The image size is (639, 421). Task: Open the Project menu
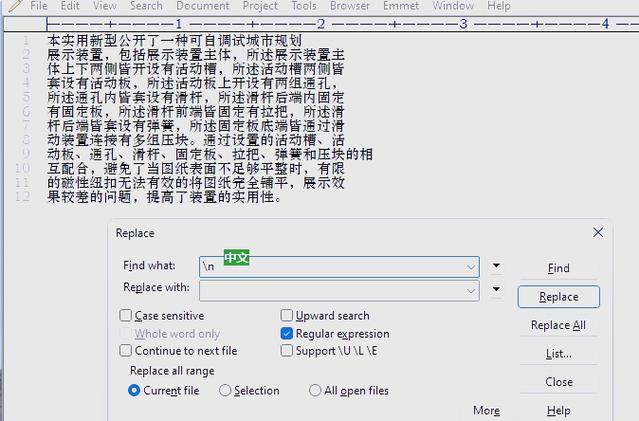coord(260,6)
